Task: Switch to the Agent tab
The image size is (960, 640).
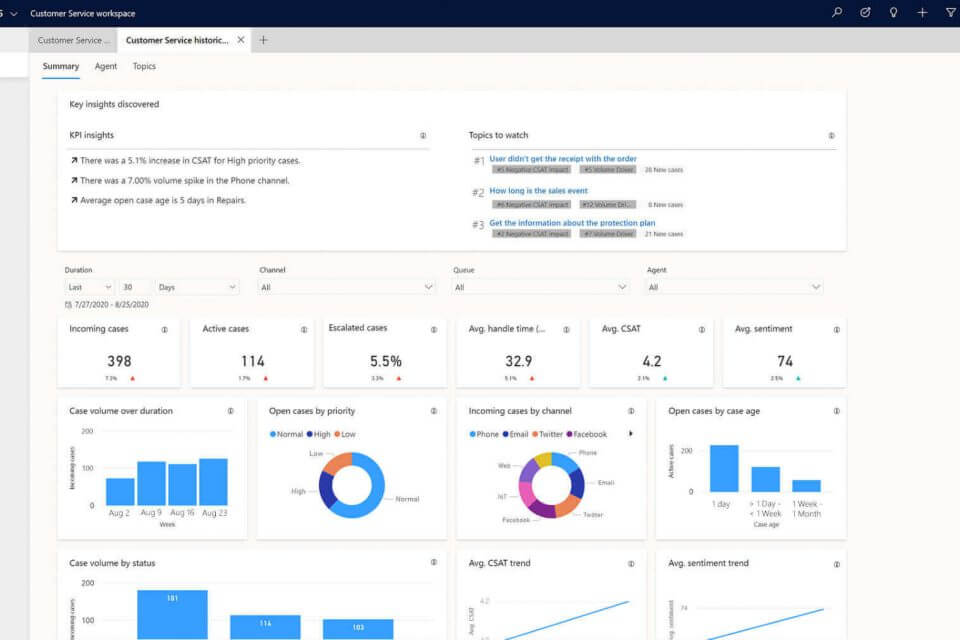Action: click(x=106, y=66)
